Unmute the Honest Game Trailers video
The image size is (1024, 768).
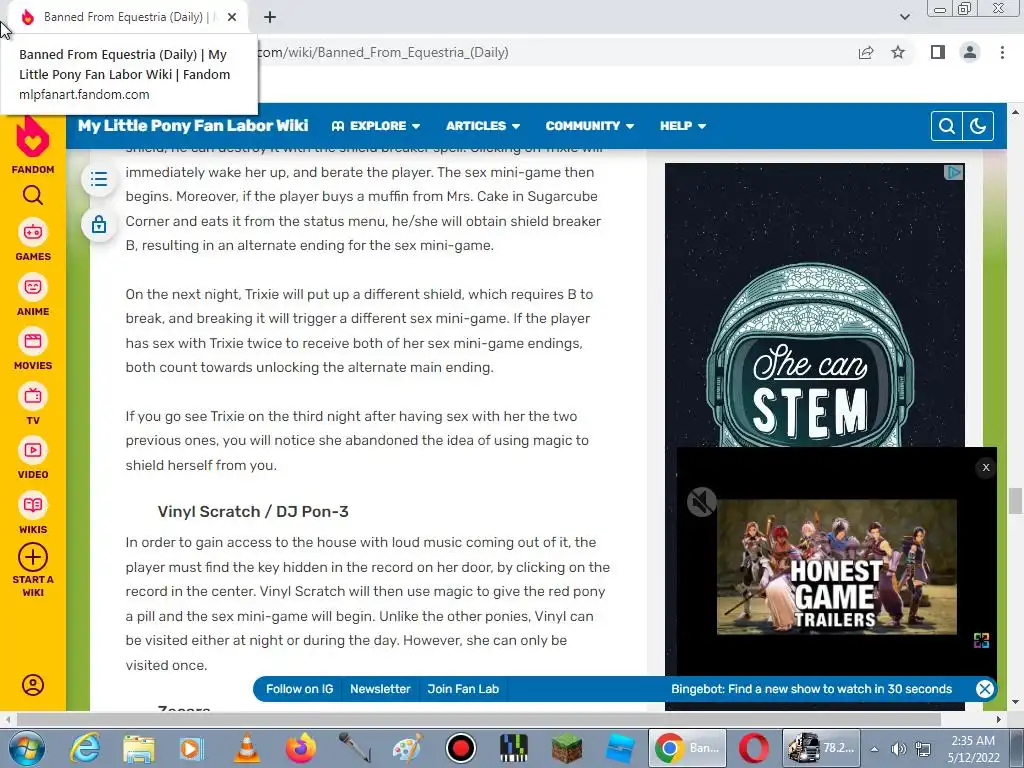(x=701, y=502)
